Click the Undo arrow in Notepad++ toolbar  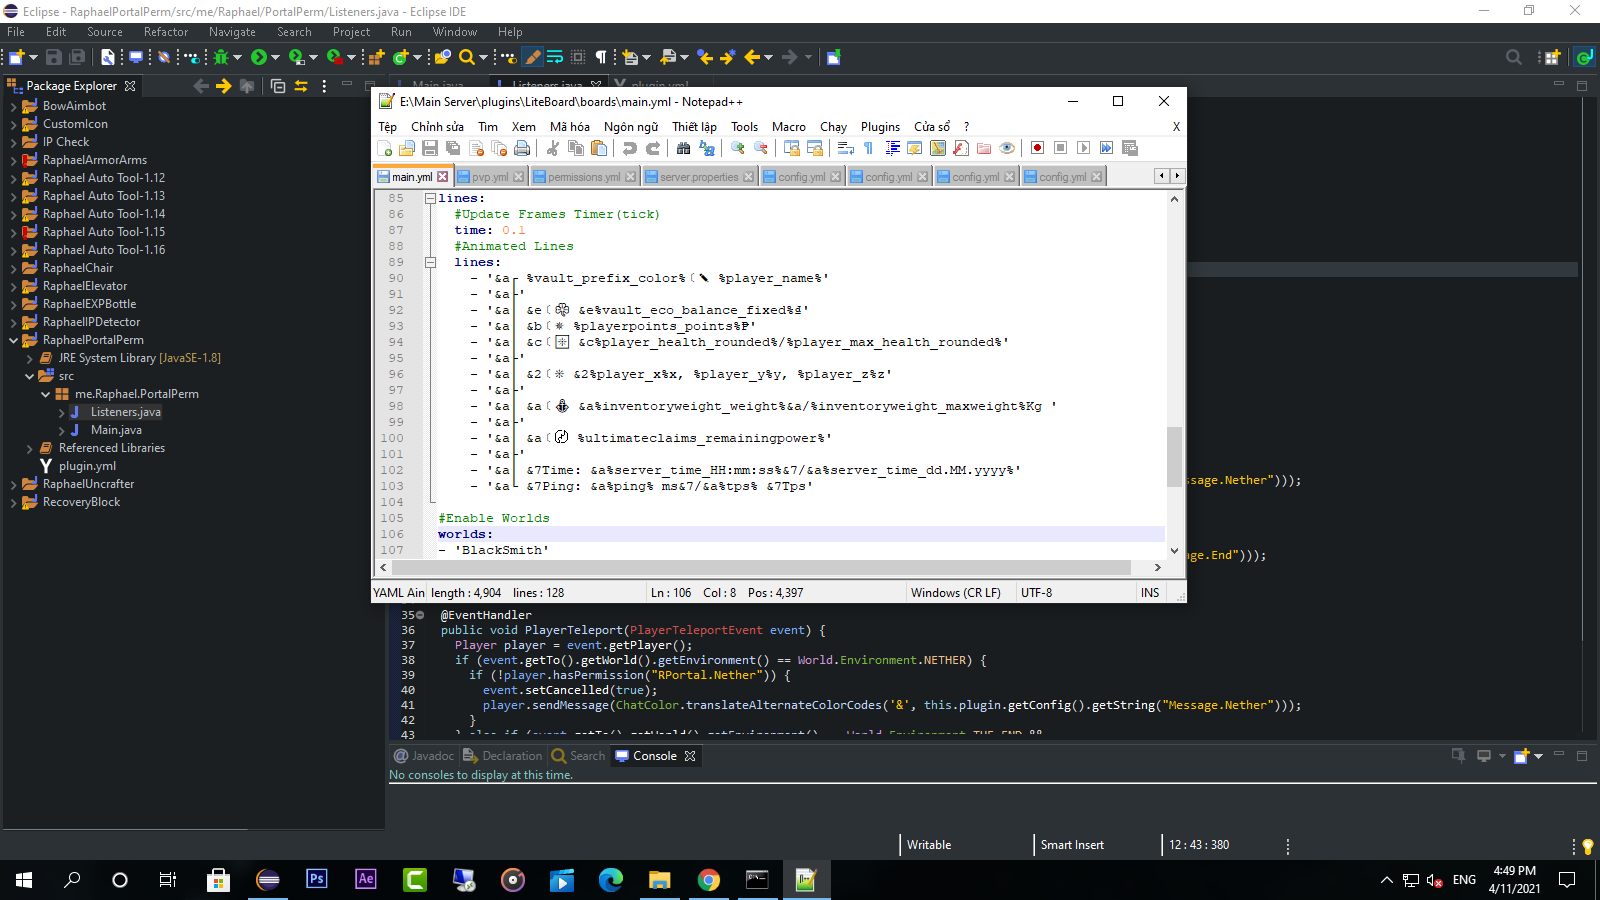tap(629, 148)
